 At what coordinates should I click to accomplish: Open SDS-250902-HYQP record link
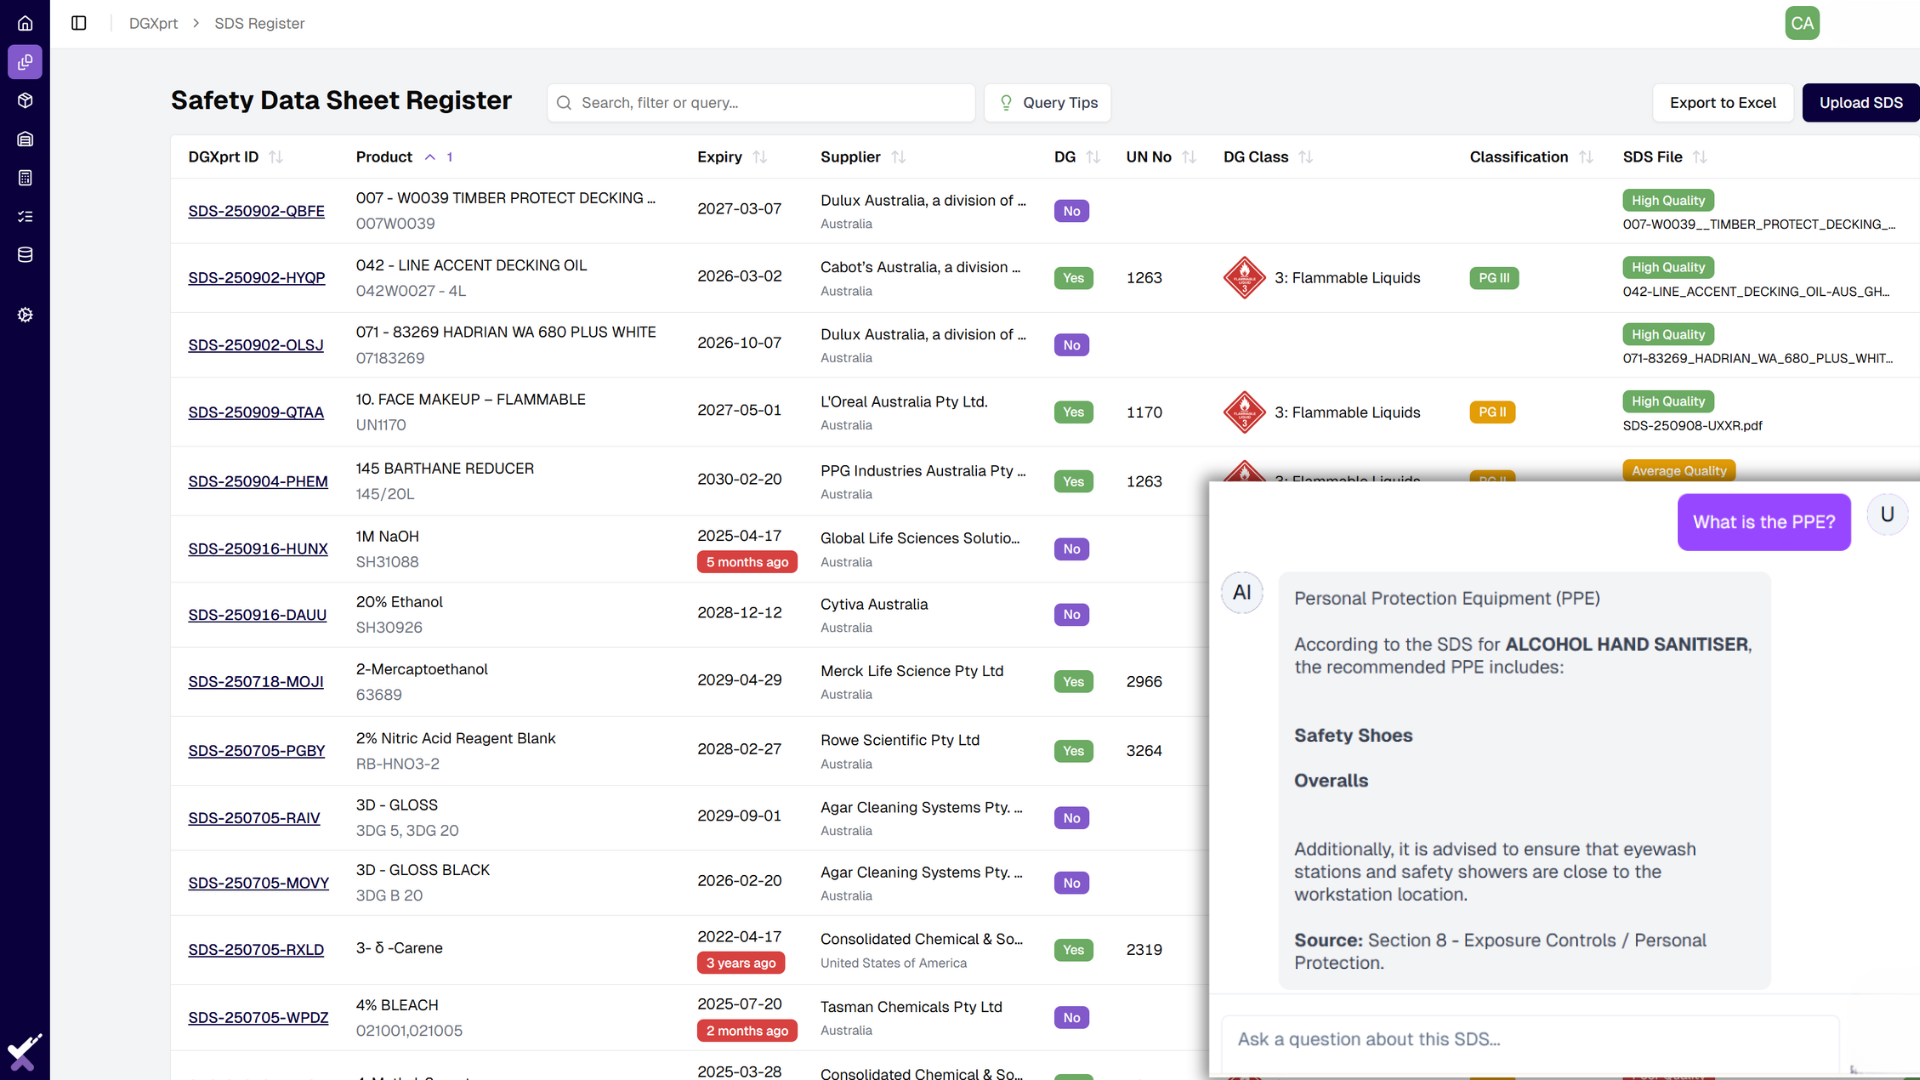pyautogui.click(x=256, y=278)
